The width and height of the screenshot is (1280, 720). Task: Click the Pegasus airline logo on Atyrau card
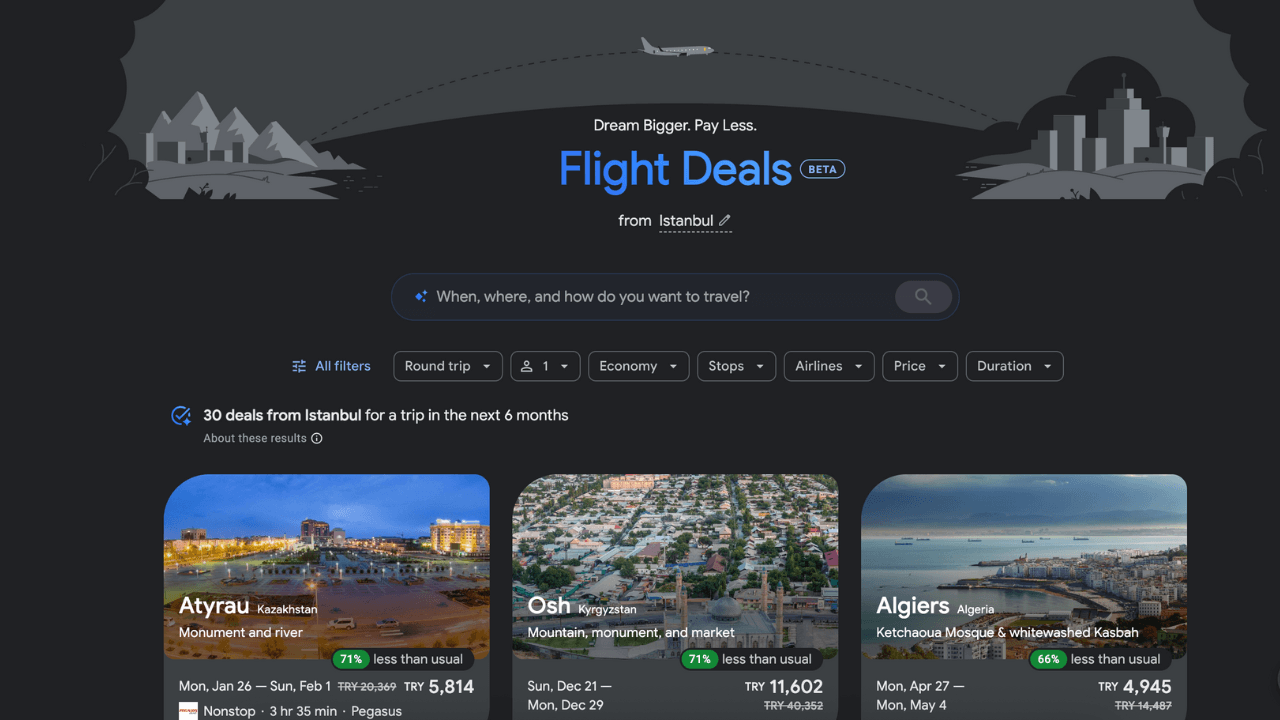coord(188,711)
